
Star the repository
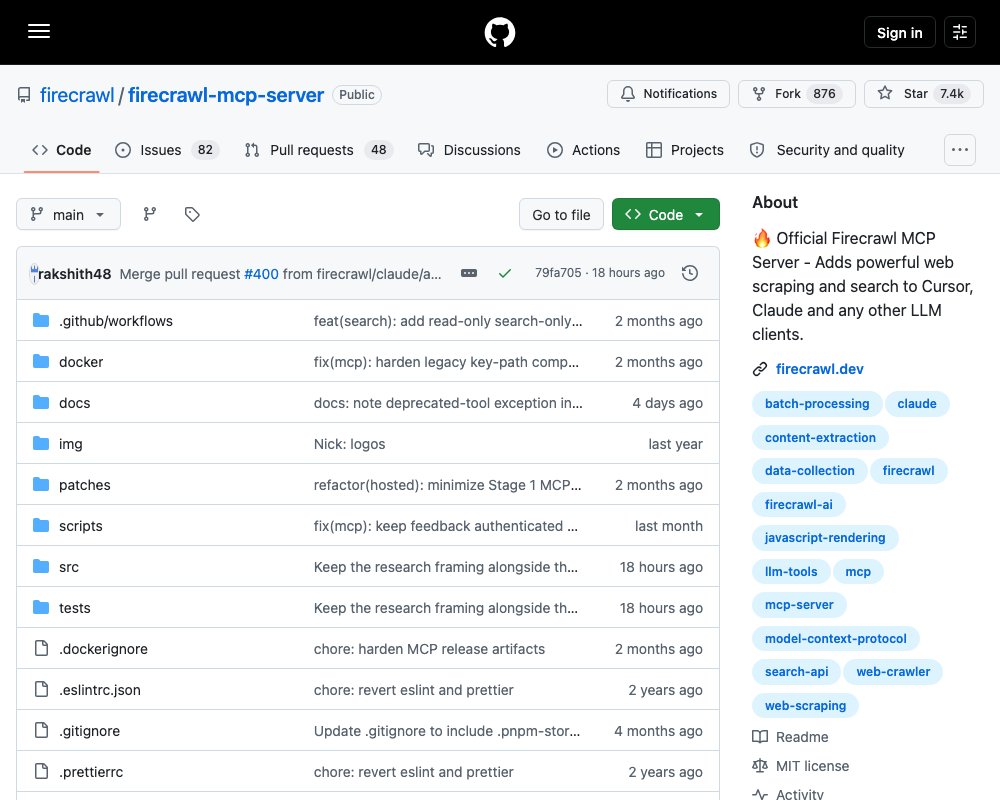click(x=923, y=94)
